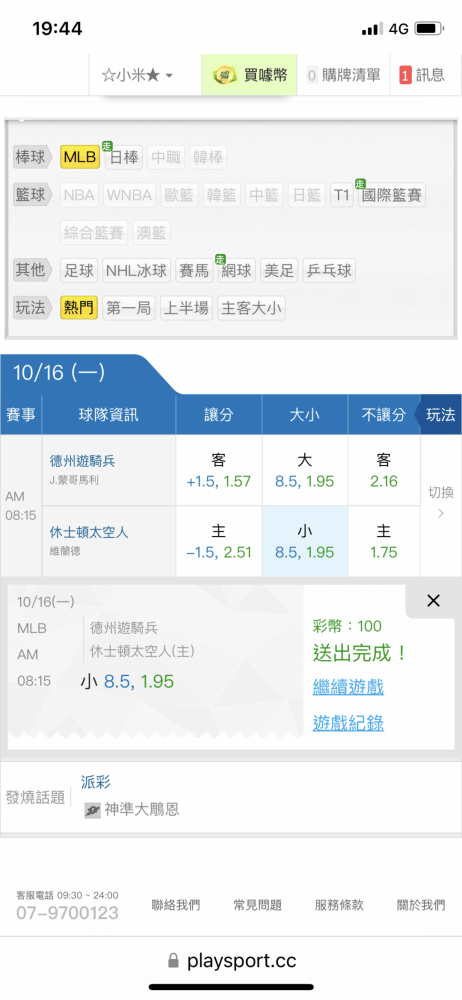Tap the 買噱幣 coin icon
Image resolution: width=462 pixels, height=1000 pixels.
pyautogui.click(x=225, y=75)
